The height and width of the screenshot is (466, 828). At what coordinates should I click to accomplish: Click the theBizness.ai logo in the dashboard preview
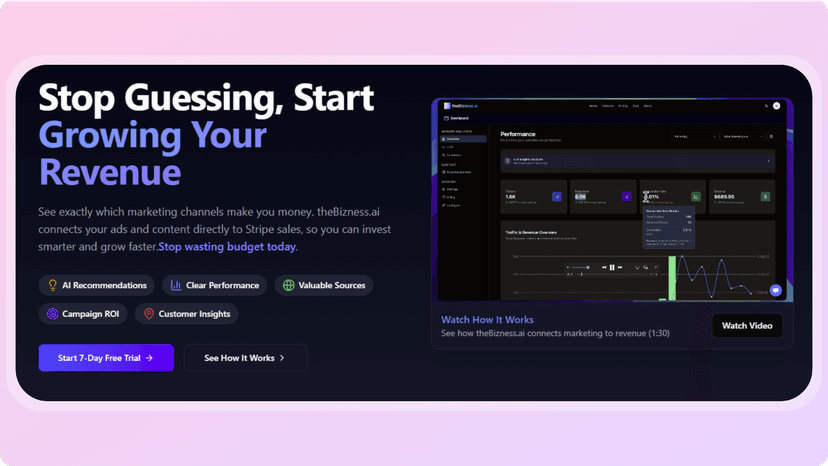point(460,106)
